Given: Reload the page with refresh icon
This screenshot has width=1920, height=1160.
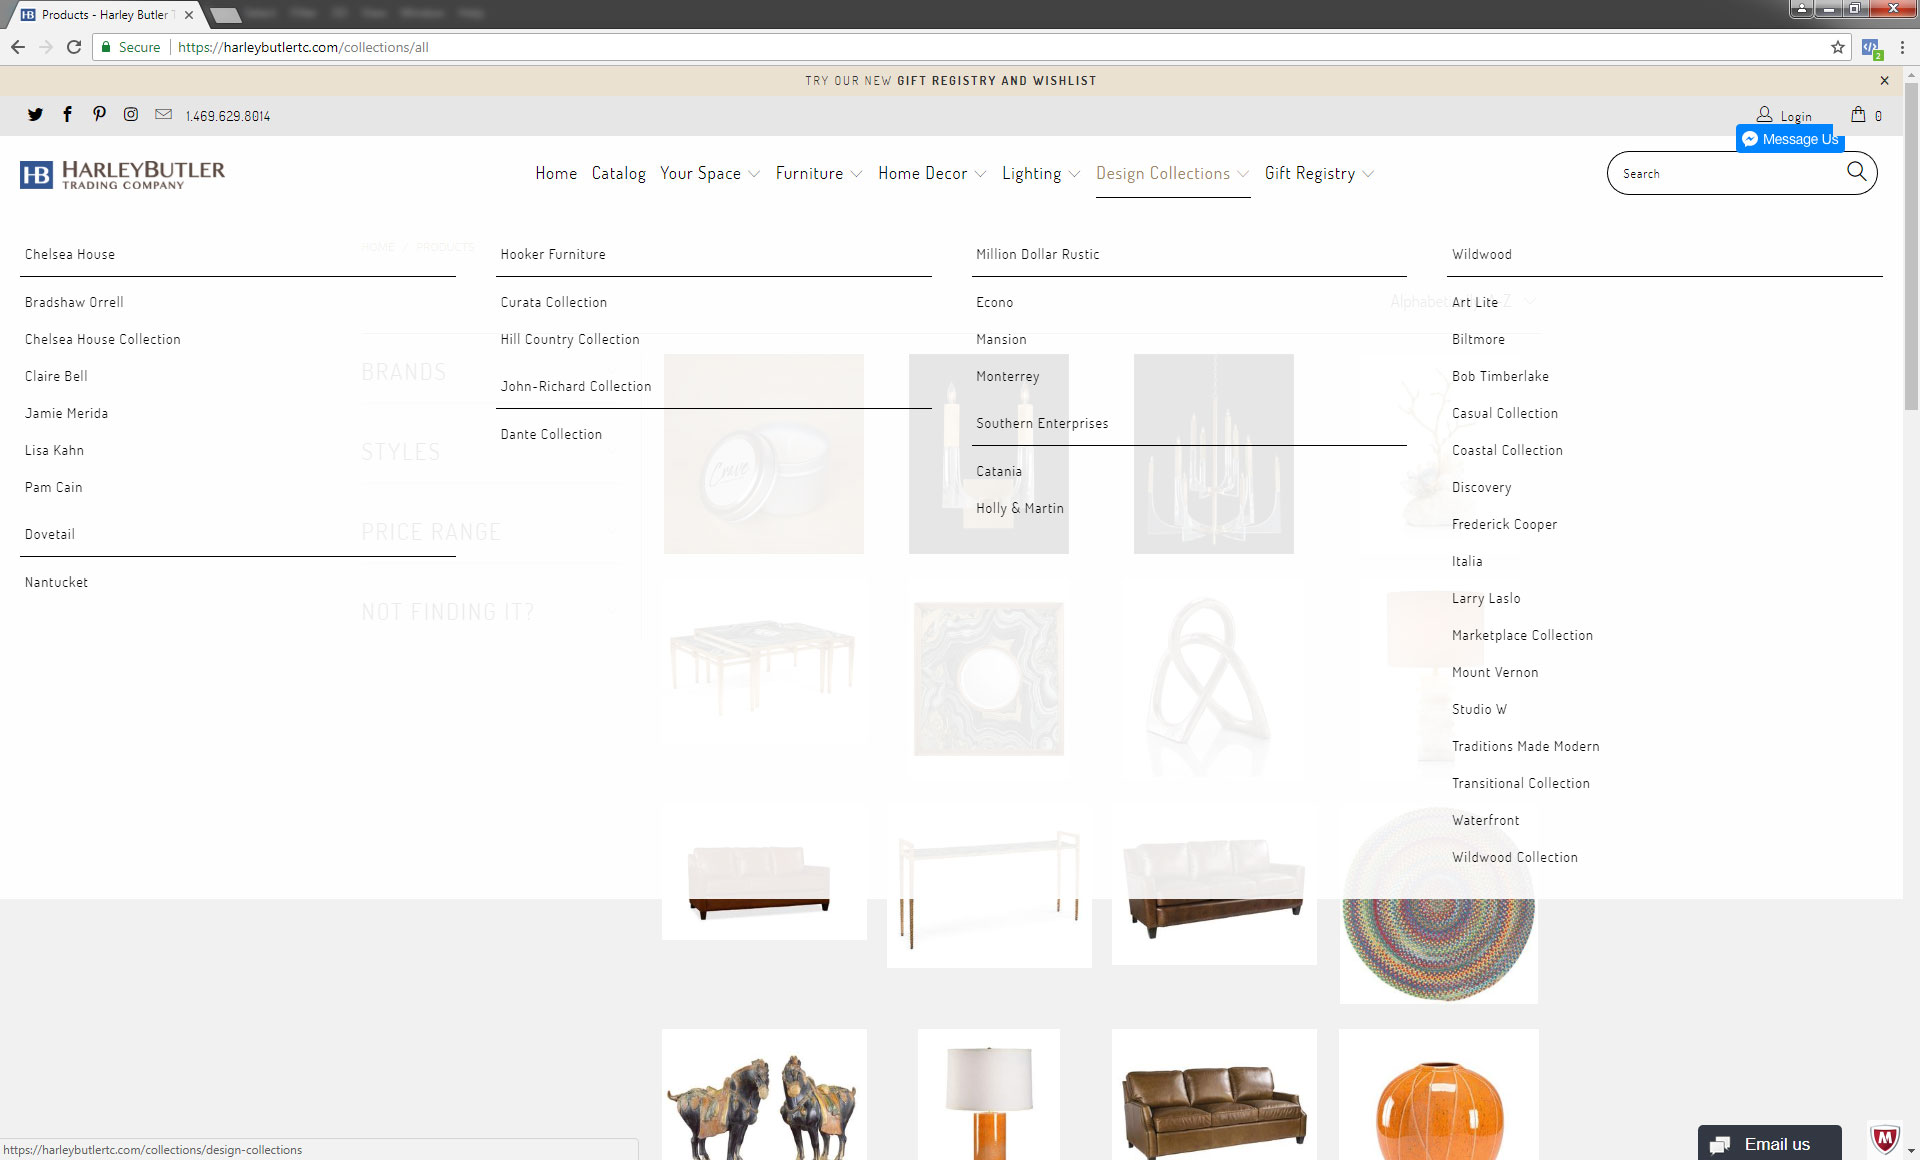Looking at the screenshot, I should pos(74,47).
